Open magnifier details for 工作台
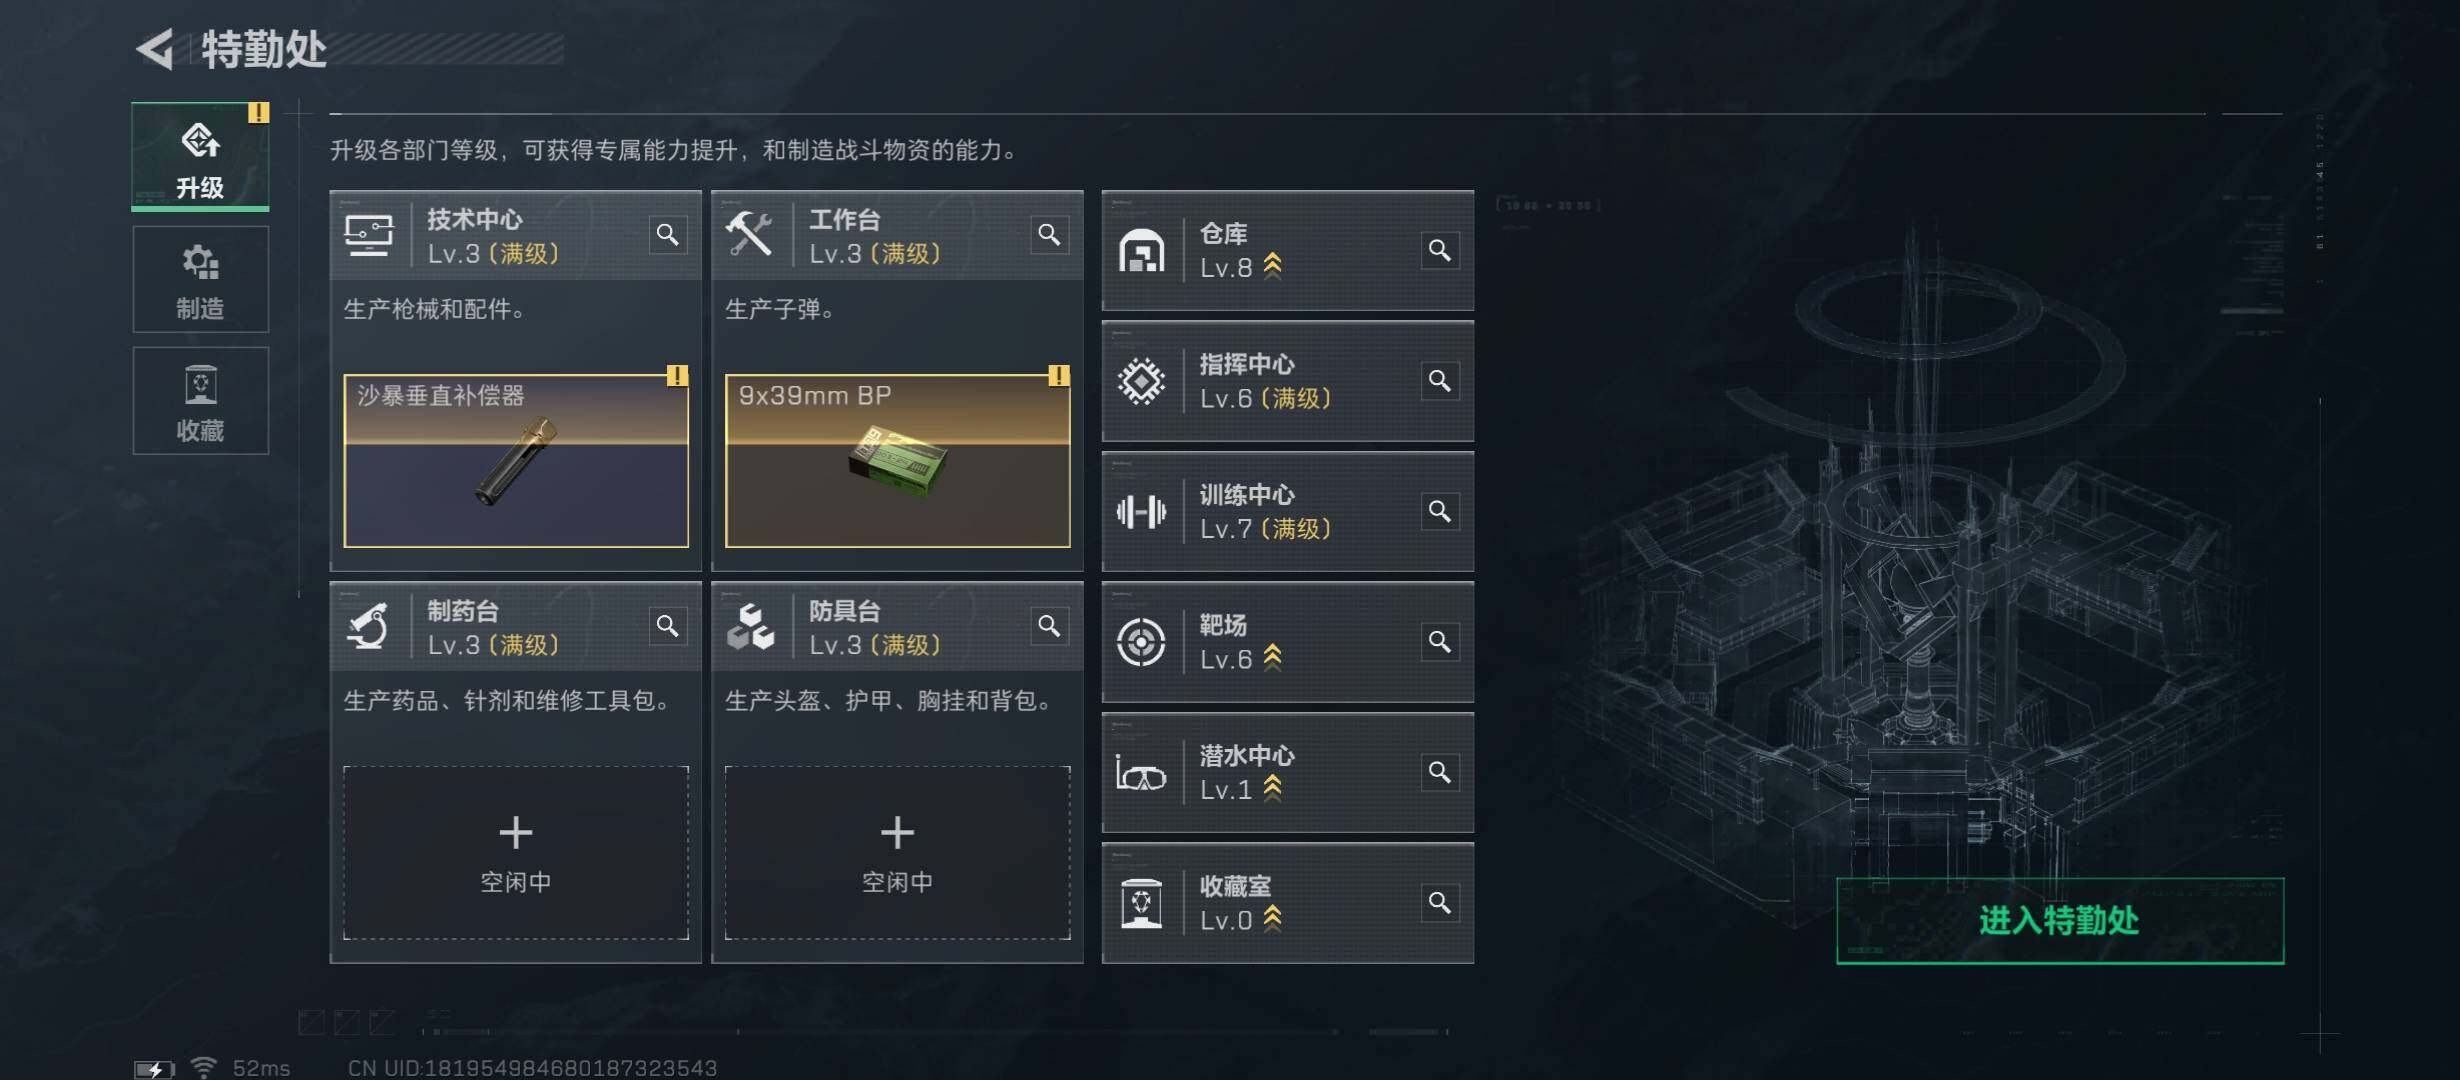 pos(1049,235)
